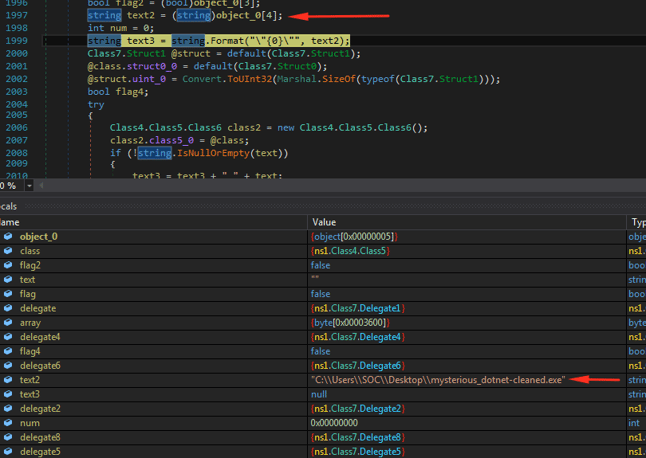Click class5_0 in line 2007
This screenshot has width=646, height=458.
(171, 140)
